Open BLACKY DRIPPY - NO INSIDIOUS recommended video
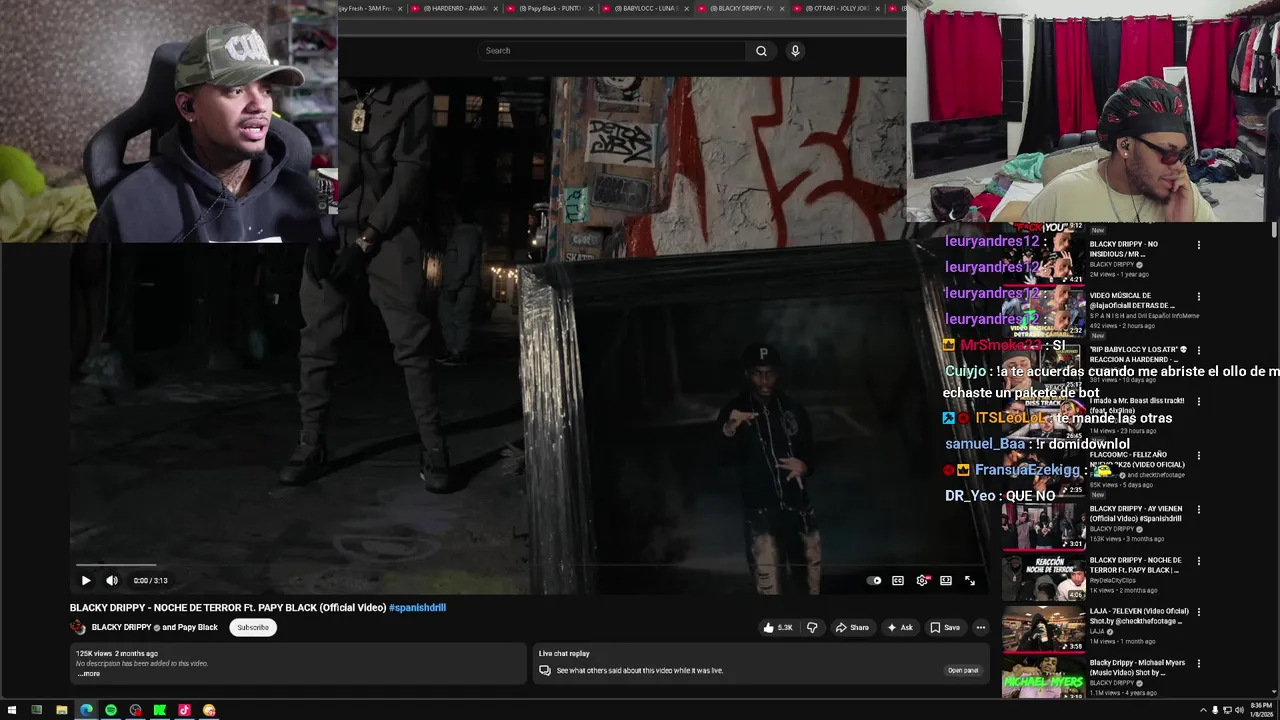The height and width of the screenshot is (720, 1280). [x=1125, y=249]
